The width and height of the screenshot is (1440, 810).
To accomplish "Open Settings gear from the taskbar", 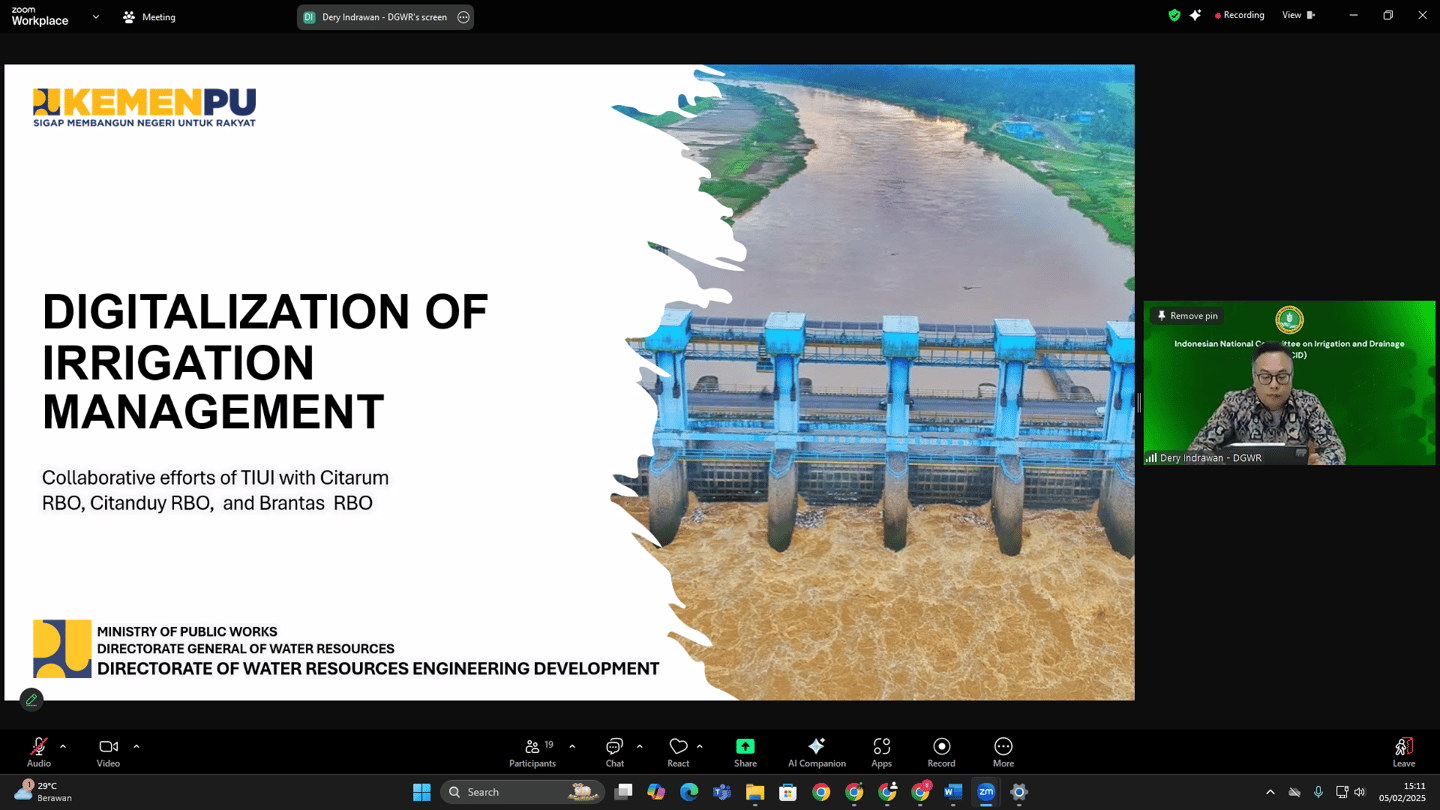I will click(1019, 792).
